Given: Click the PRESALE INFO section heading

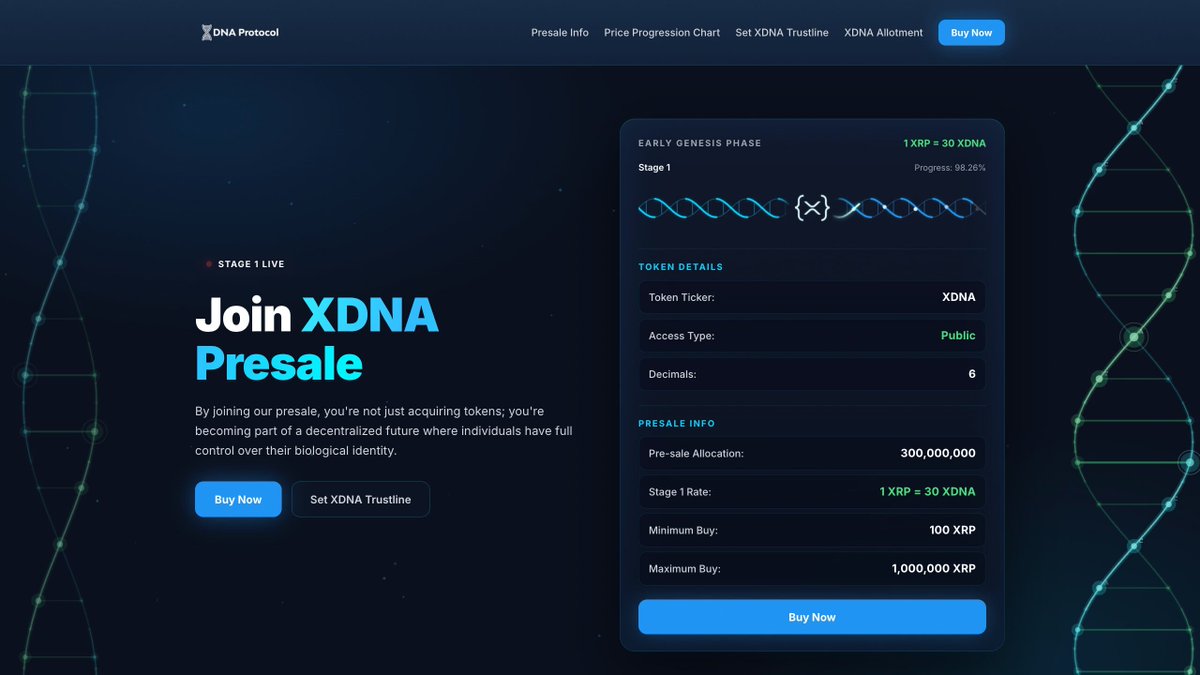Looking at the screenshot, I should coord(677,424).
